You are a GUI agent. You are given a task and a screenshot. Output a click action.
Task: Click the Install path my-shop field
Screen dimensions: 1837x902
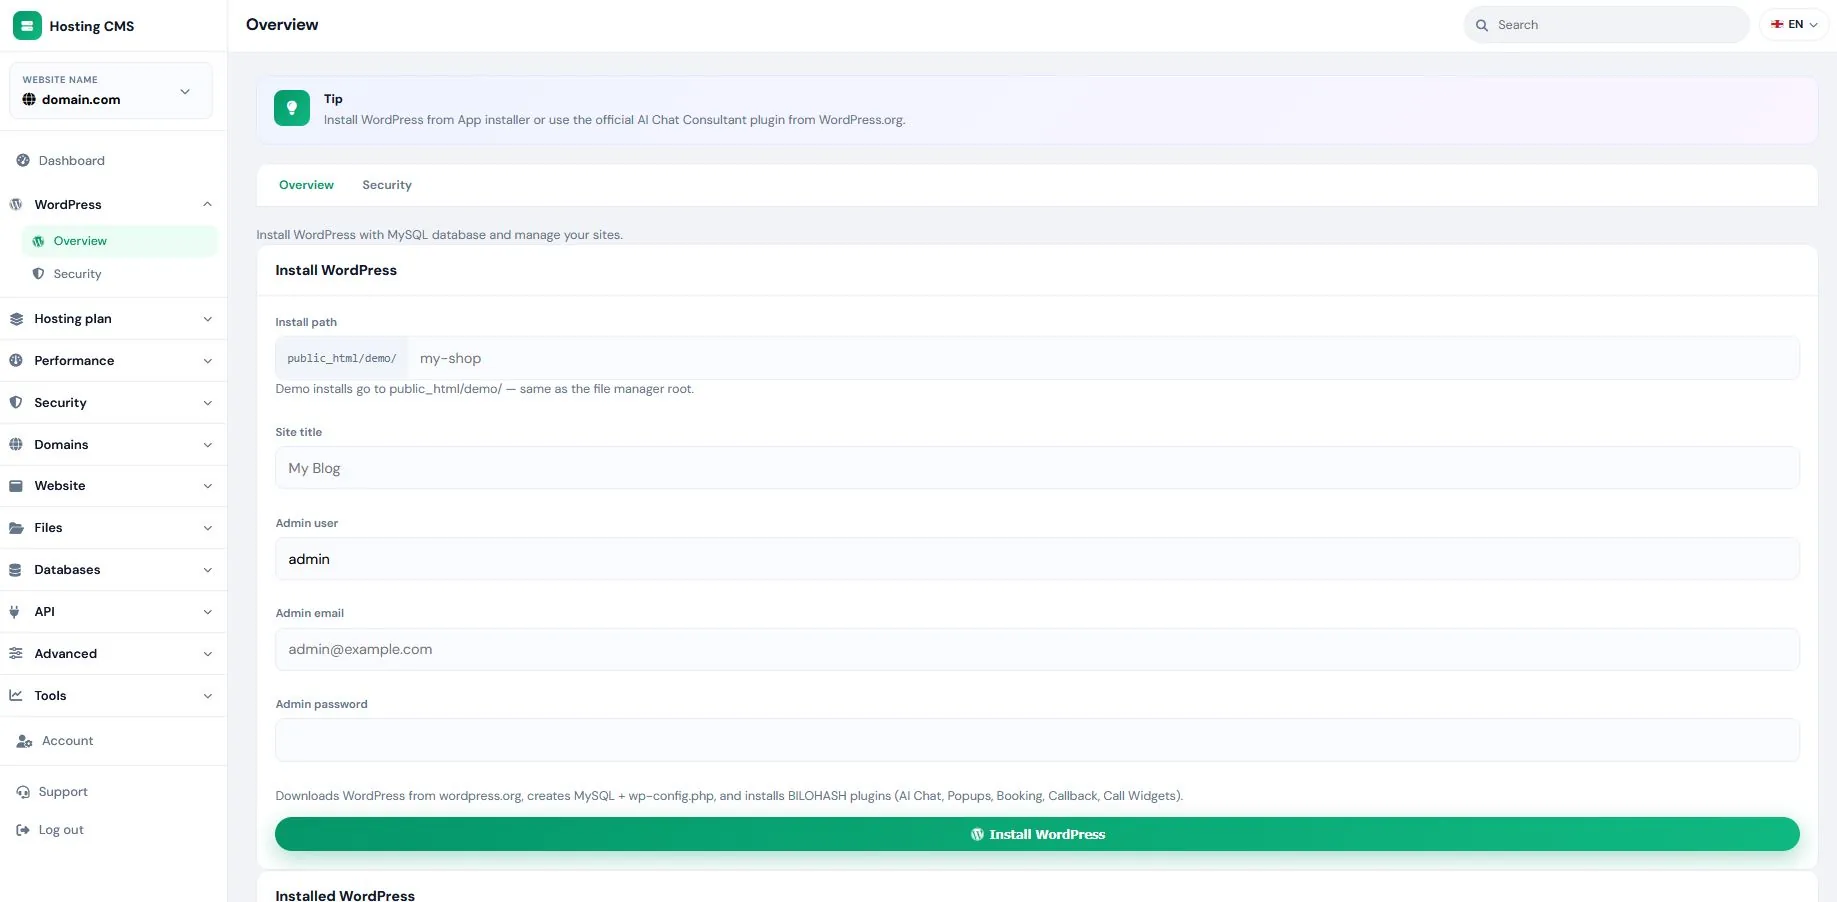tap(1103, 358)
